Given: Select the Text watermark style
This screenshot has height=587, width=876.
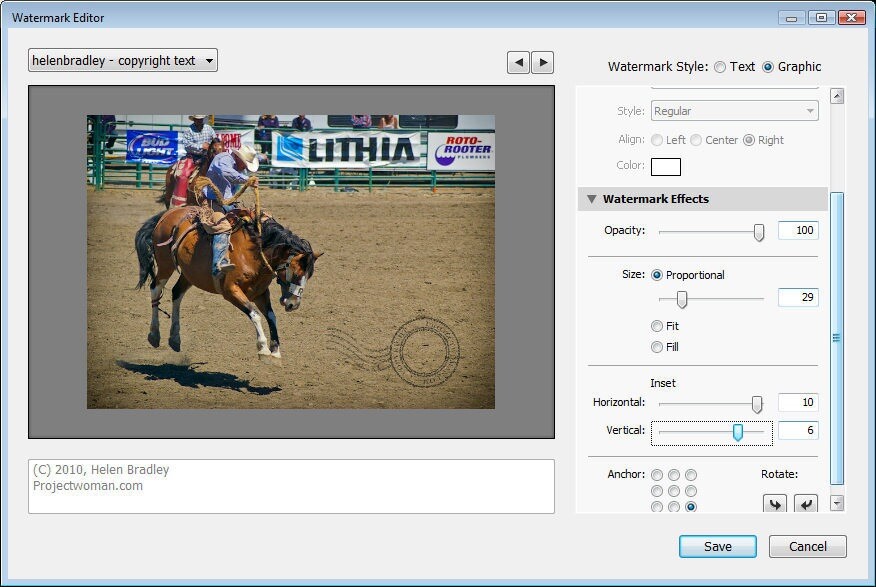Looking at the screenshot, I should click(x=720, y=67).
